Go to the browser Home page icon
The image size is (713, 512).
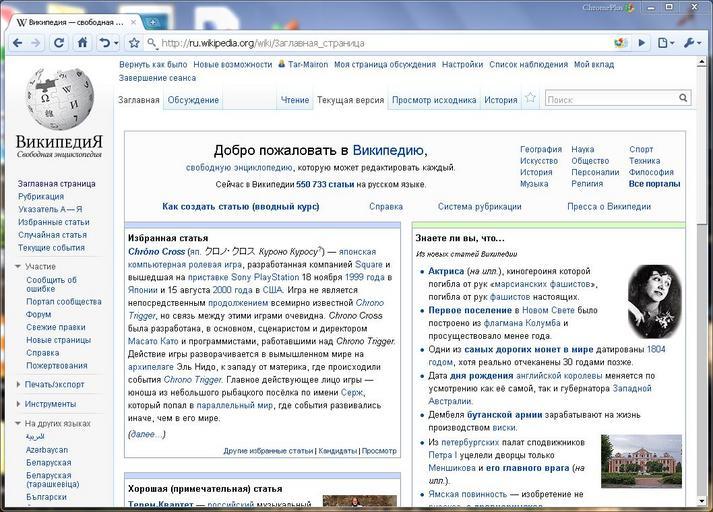[x=82, y=43]
